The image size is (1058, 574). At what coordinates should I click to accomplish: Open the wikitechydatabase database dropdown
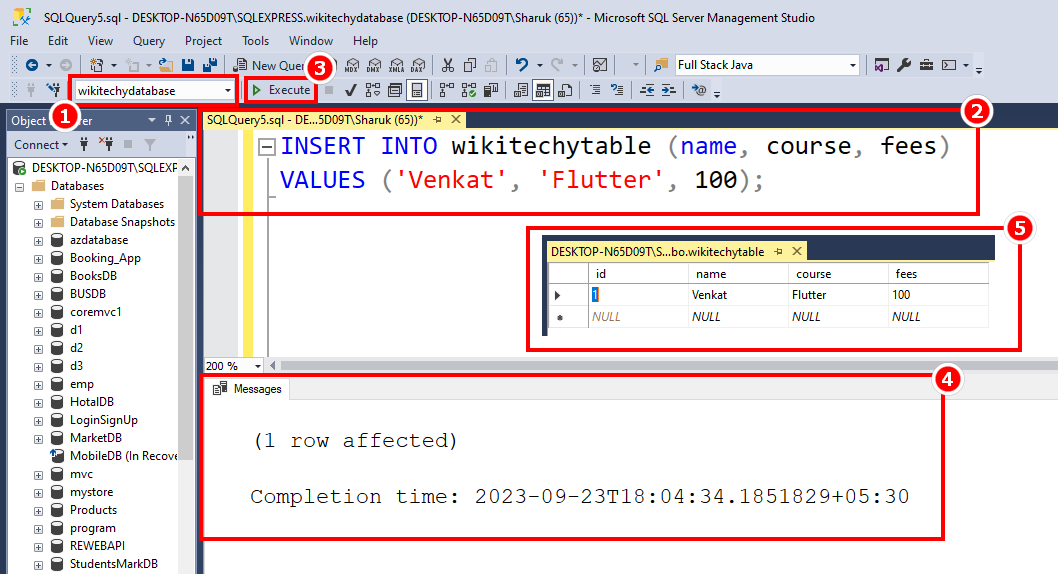(229, 90)
